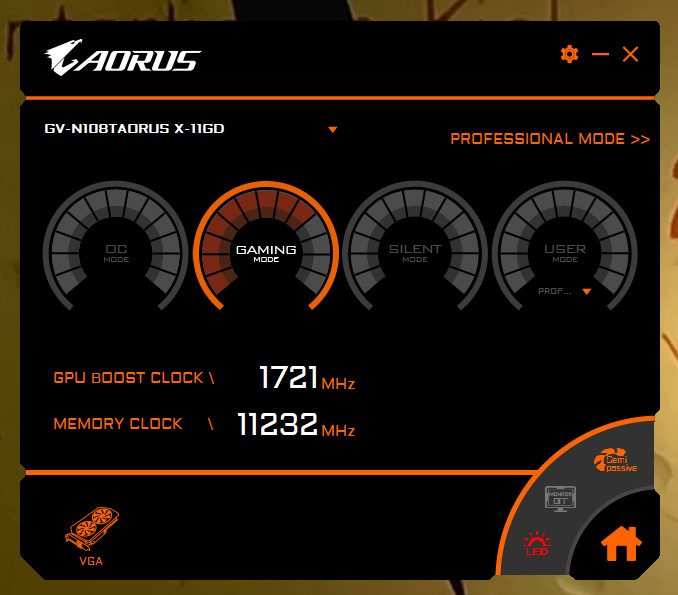Select User Mode gauge
Image resolution: width=678 pixels, height=595 pixels.
[565, 246]
